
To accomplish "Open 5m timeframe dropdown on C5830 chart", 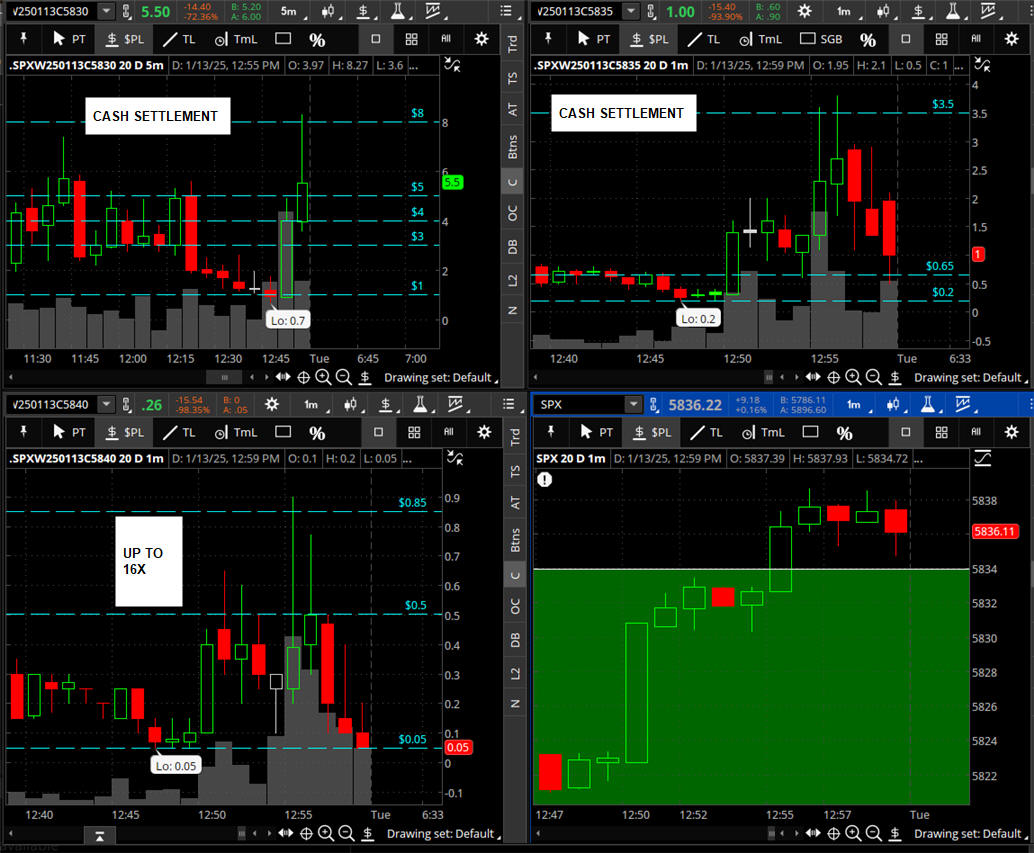I will coord(291,11).
